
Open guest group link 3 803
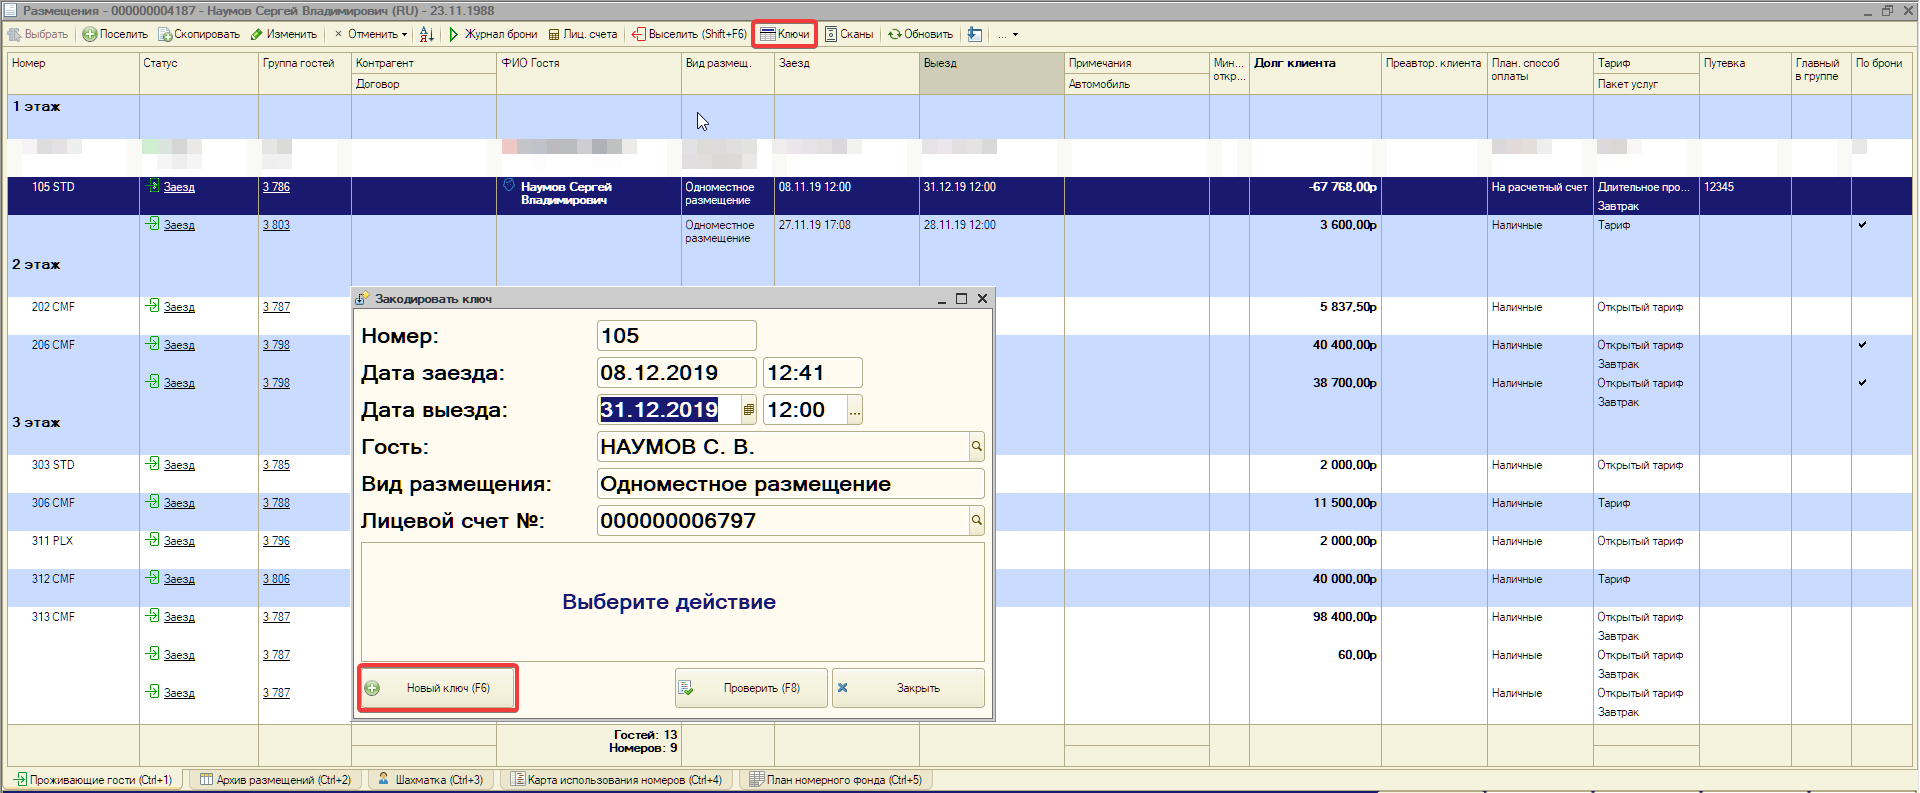[x=276, y=225]
